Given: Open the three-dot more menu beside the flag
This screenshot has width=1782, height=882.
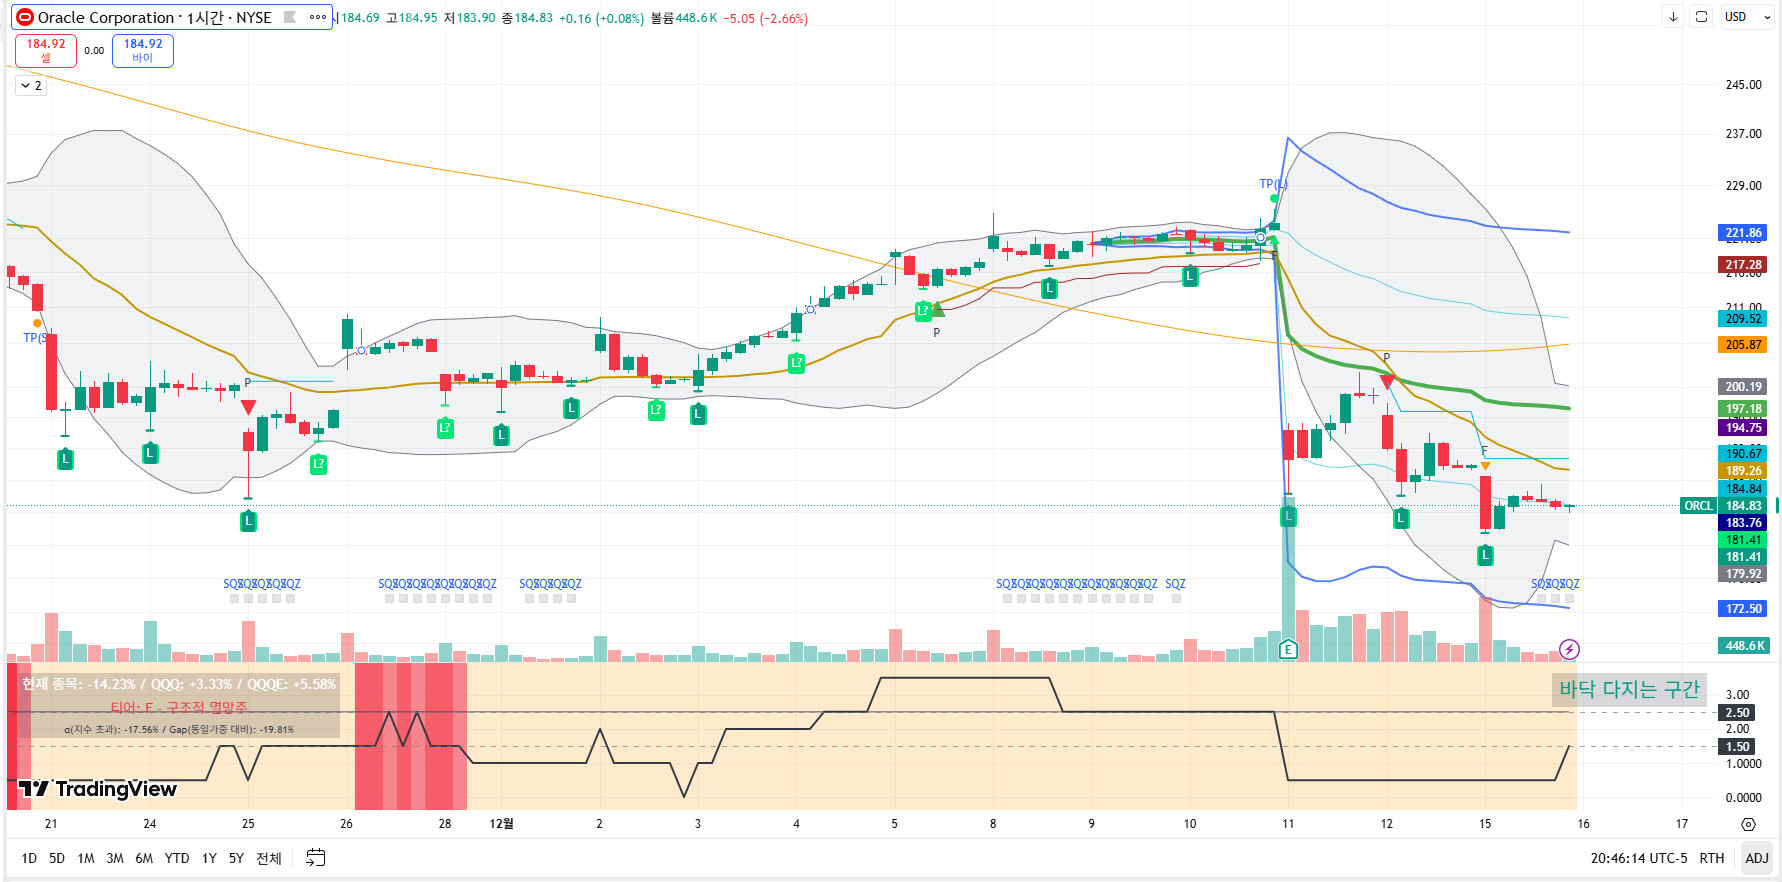Looking at the screenshot, I should point(318,17).
